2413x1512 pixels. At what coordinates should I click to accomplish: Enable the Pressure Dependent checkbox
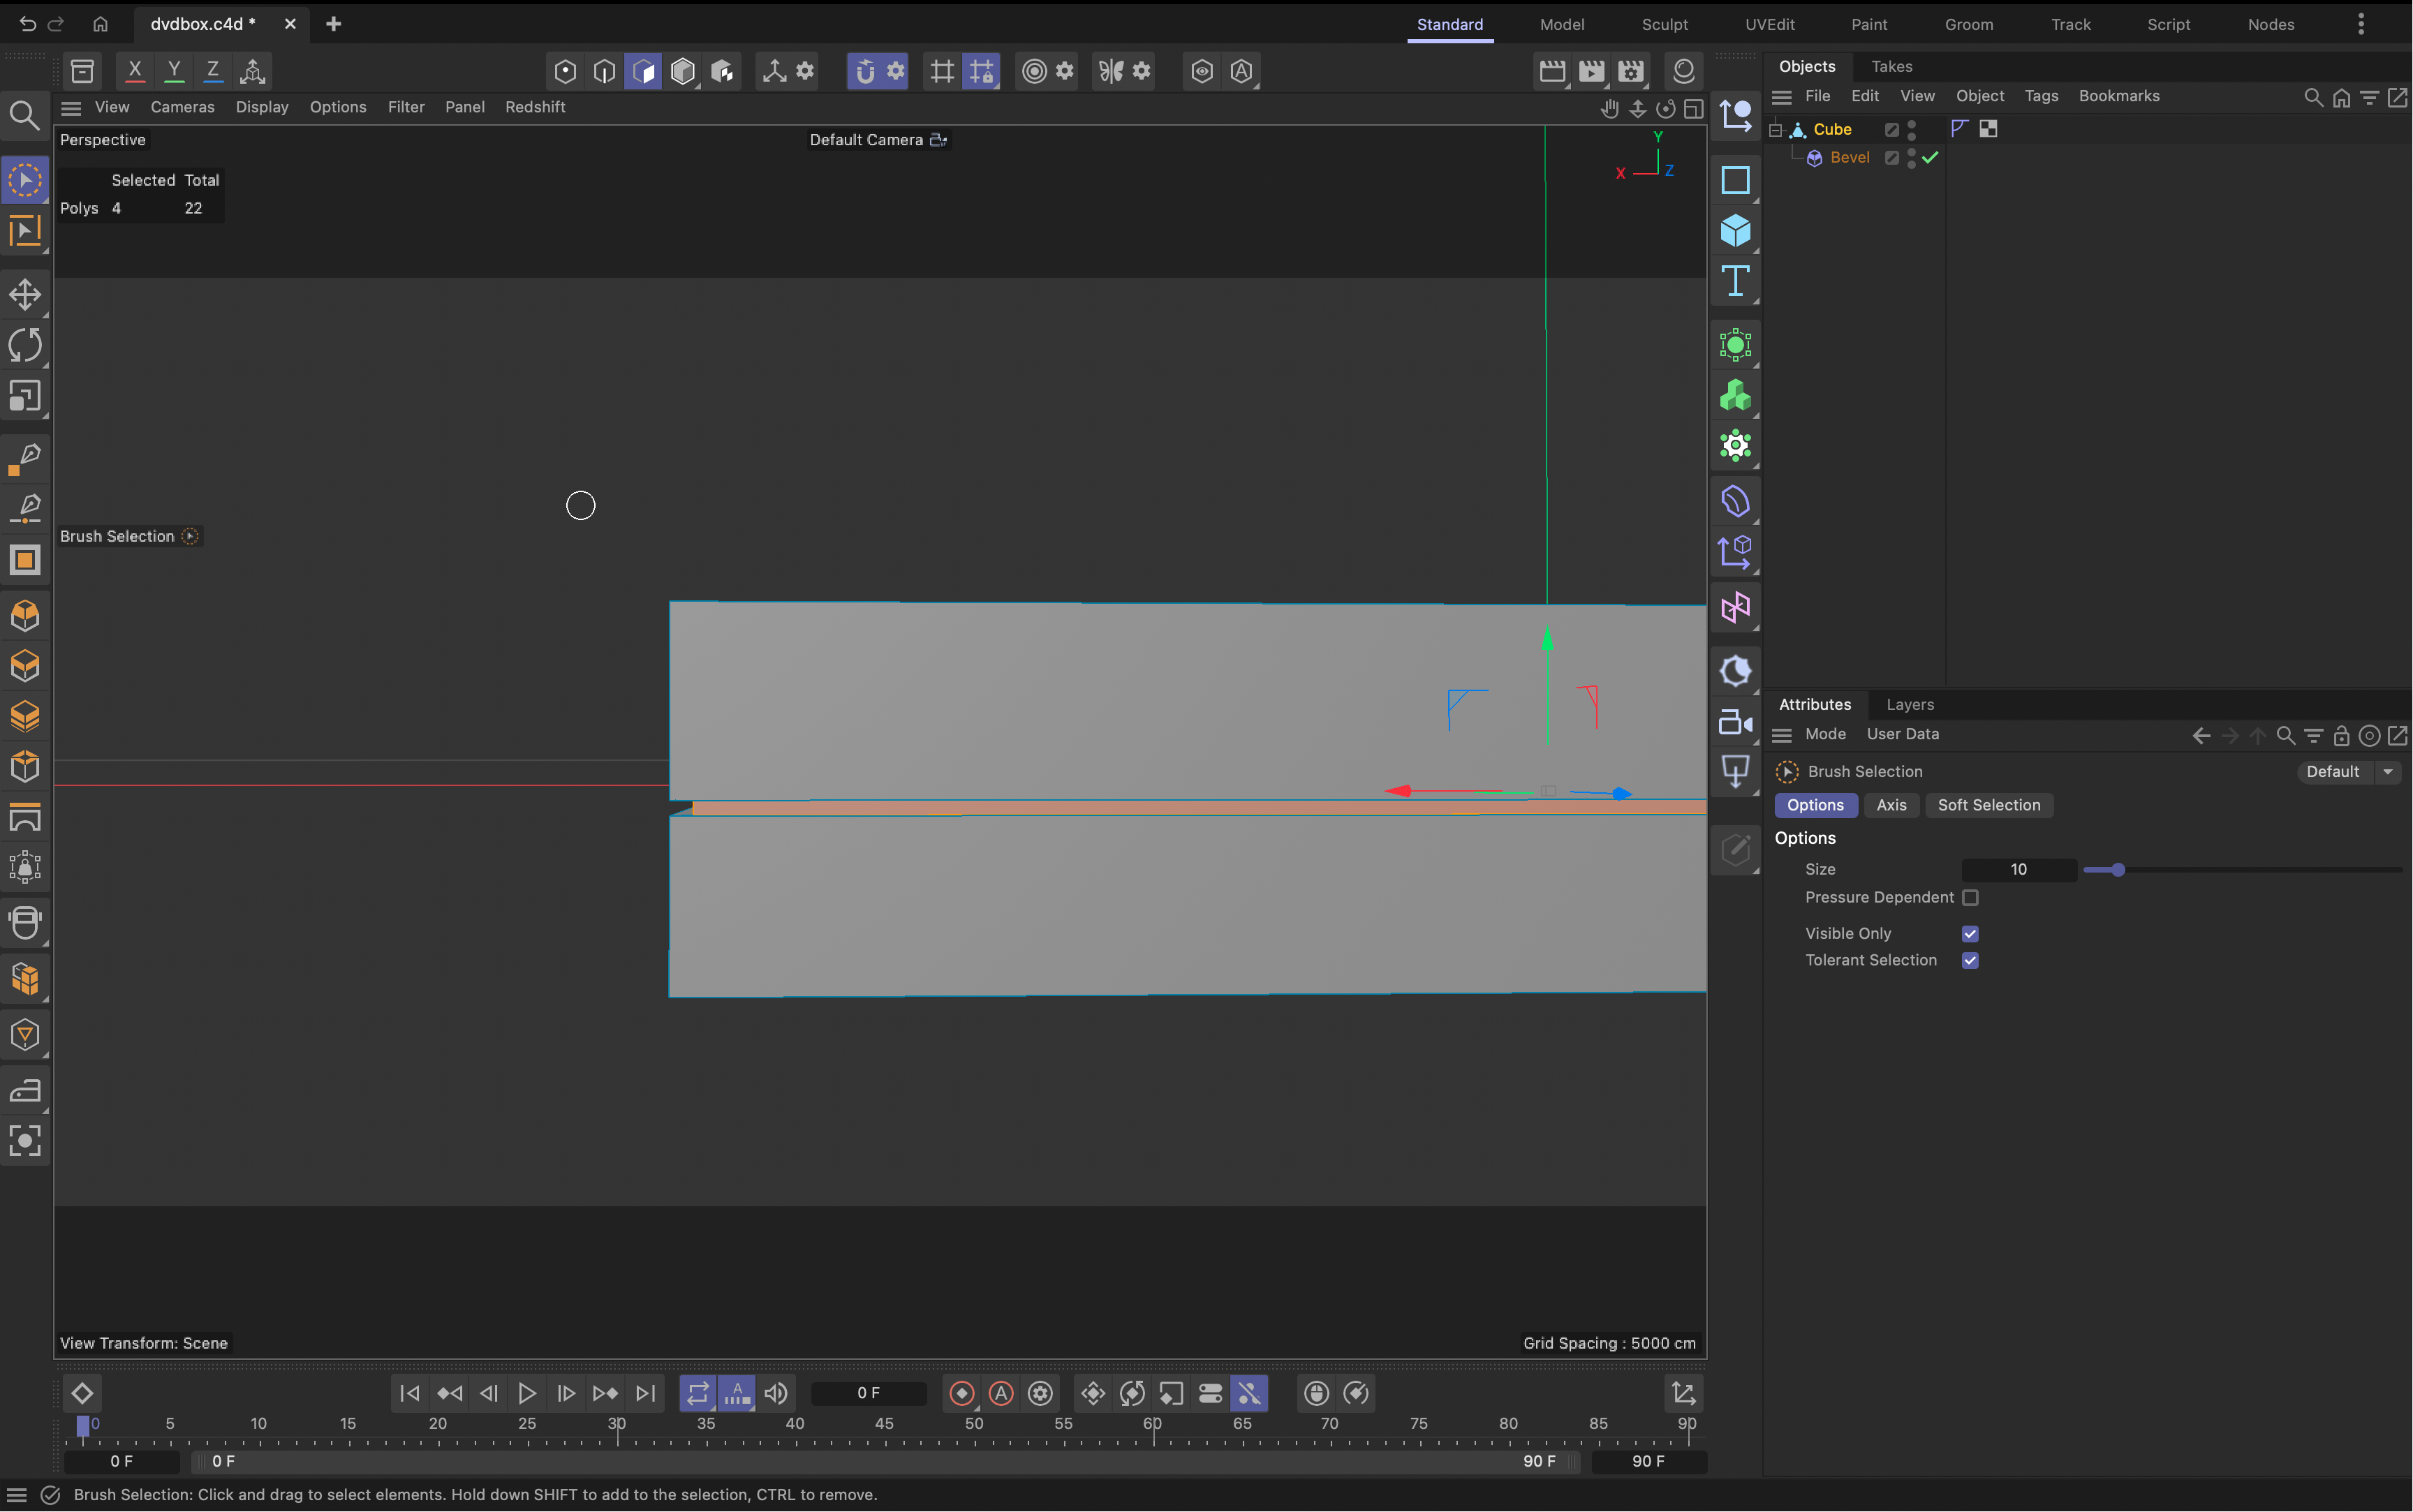tap(1971, 898)
